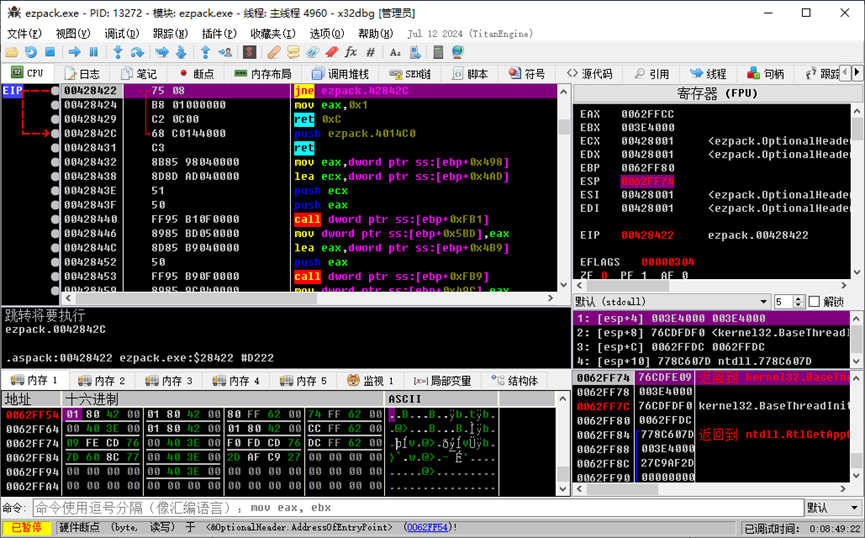Viewport: 865px width, 538px height.
Task: Start trace into from the toolbar
Action: click(x=162, y=52)
